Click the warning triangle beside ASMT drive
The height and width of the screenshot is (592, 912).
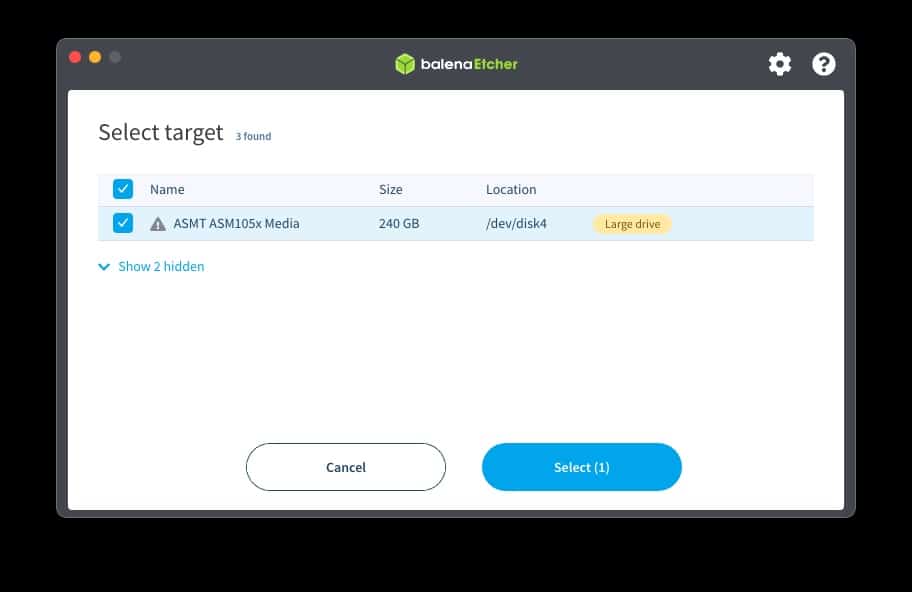[158, 224]
